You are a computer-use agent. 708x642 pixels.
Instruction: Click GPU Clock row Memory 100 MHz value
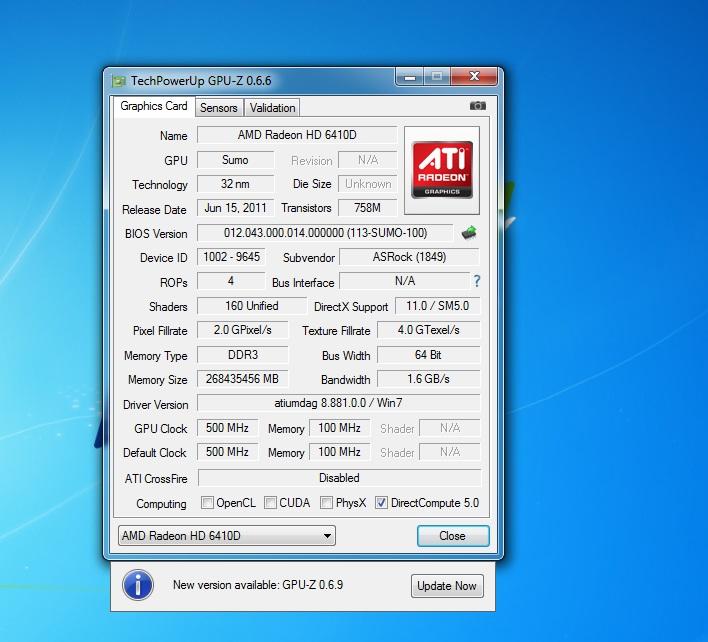coord(340,428)
